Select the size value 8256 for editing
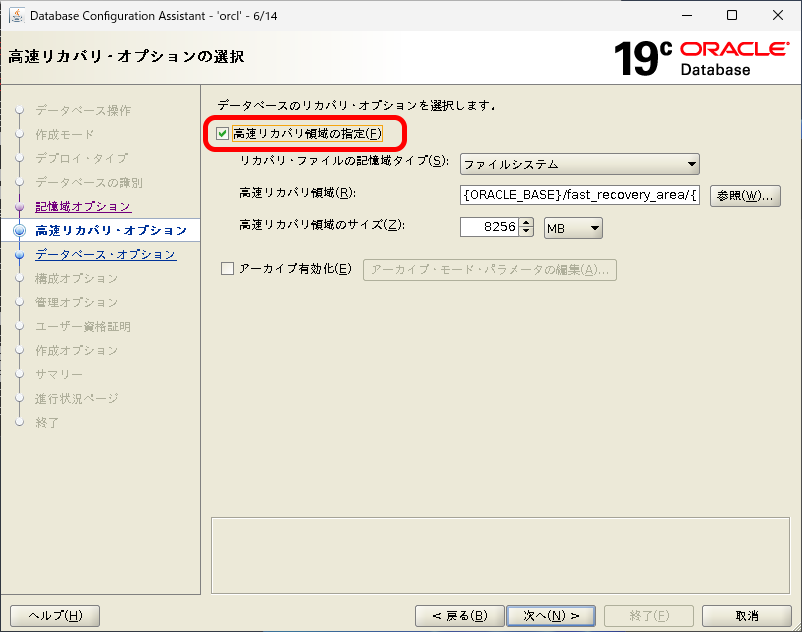 point(489,228)
